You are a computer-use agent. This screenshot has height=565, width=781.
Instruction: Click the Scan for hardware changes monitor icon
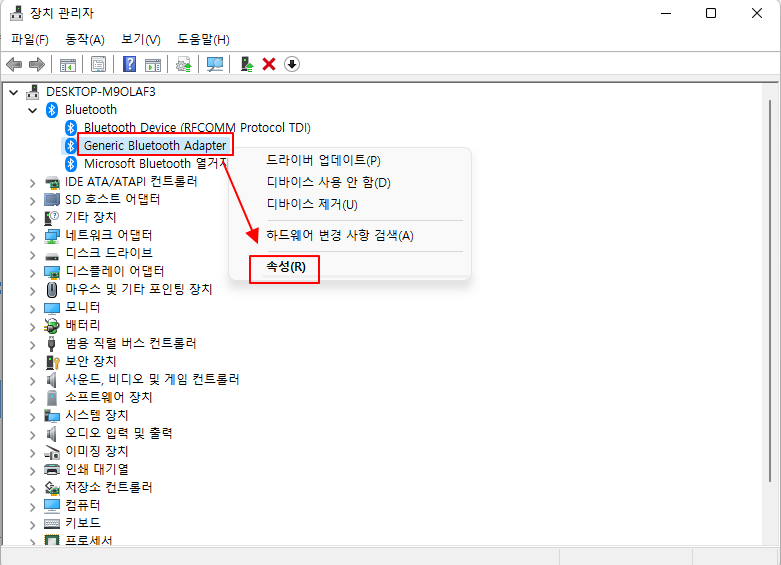215,64
